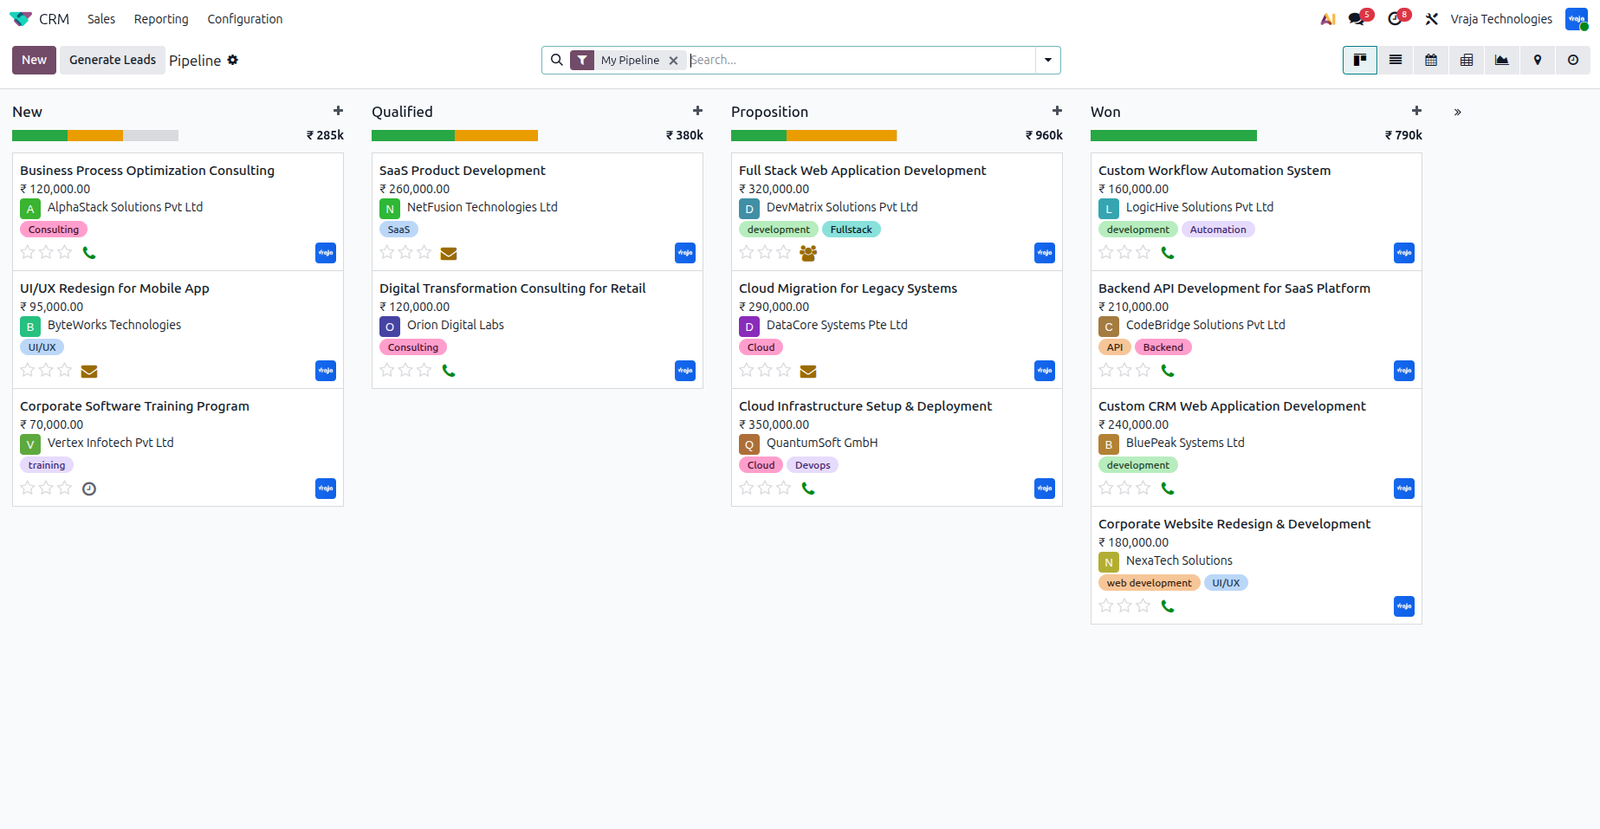1600x829 pixels.
Task: Focus the Search input field
Action: pos(862,60)
